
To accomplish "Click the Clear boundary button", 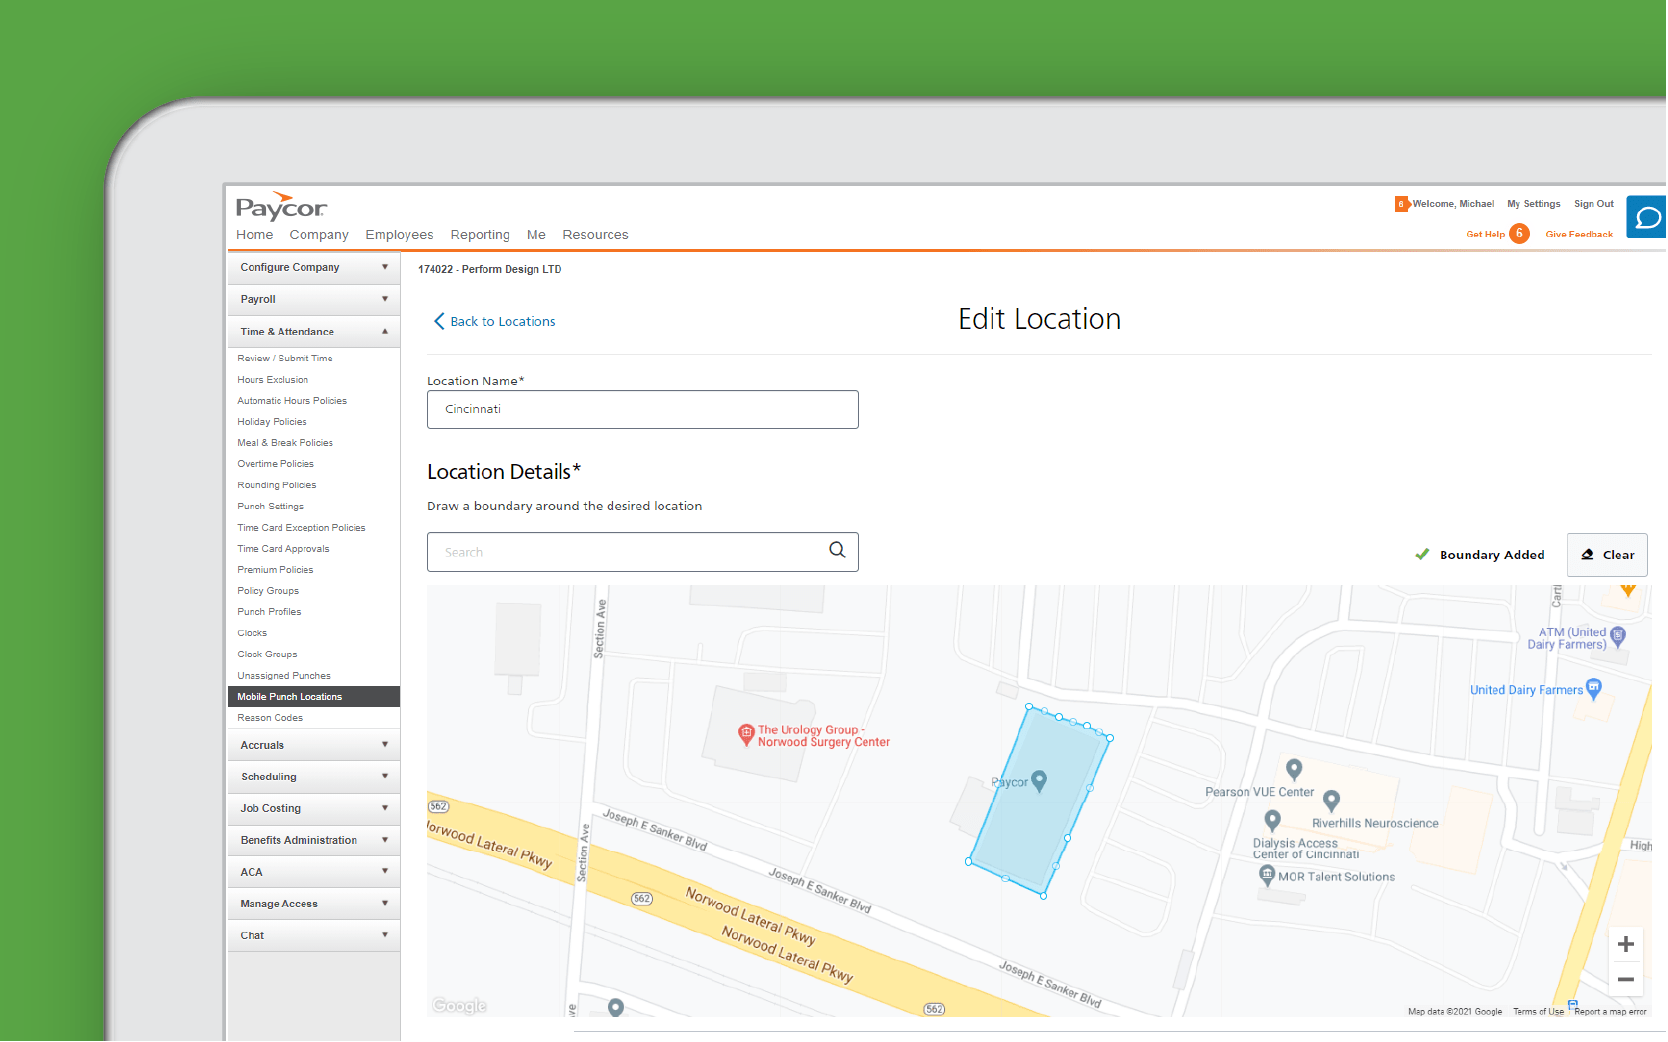I will [1607, 555].
